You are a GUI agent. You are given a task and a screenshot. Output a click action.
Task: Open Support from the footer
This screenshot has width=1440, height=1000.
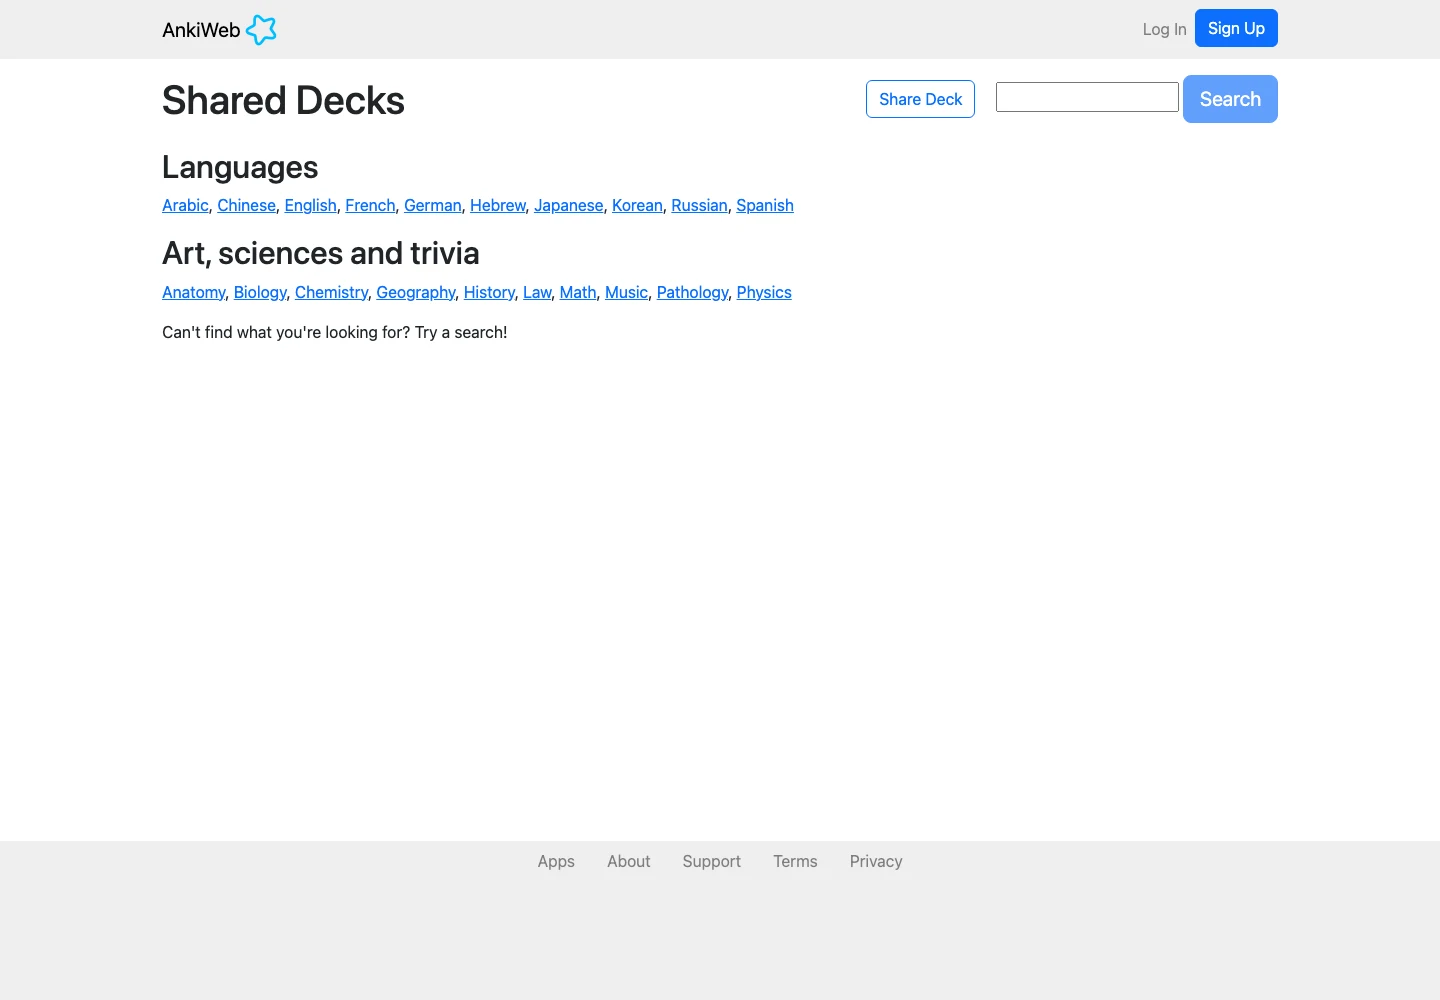(711, 861)
